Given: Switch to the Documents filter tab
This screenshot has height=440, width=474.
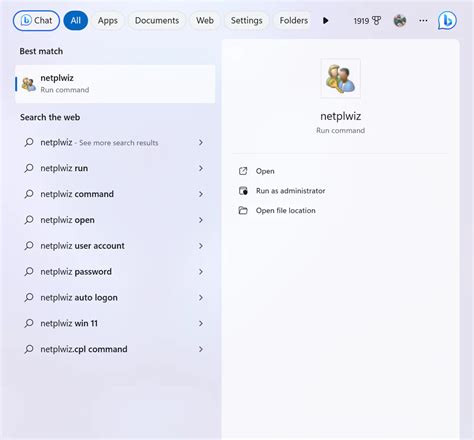Looking at the screenshot, I should pos(157,21).
